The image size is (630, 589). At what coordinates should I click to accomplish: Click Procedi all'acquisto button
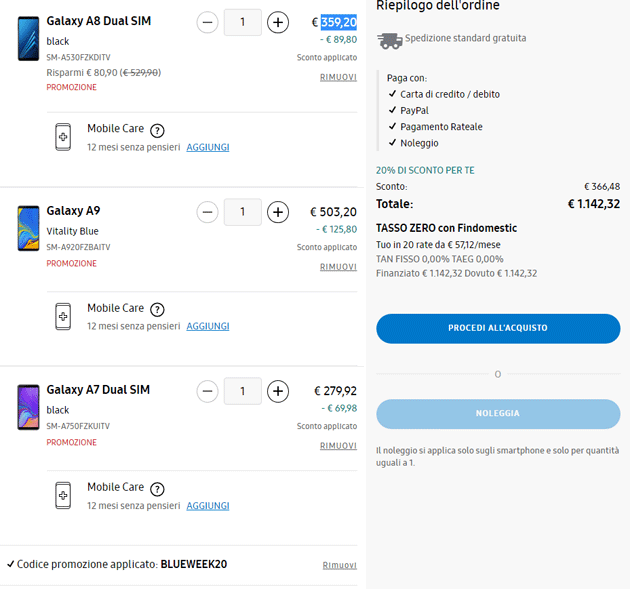click(x=498, y=328)
